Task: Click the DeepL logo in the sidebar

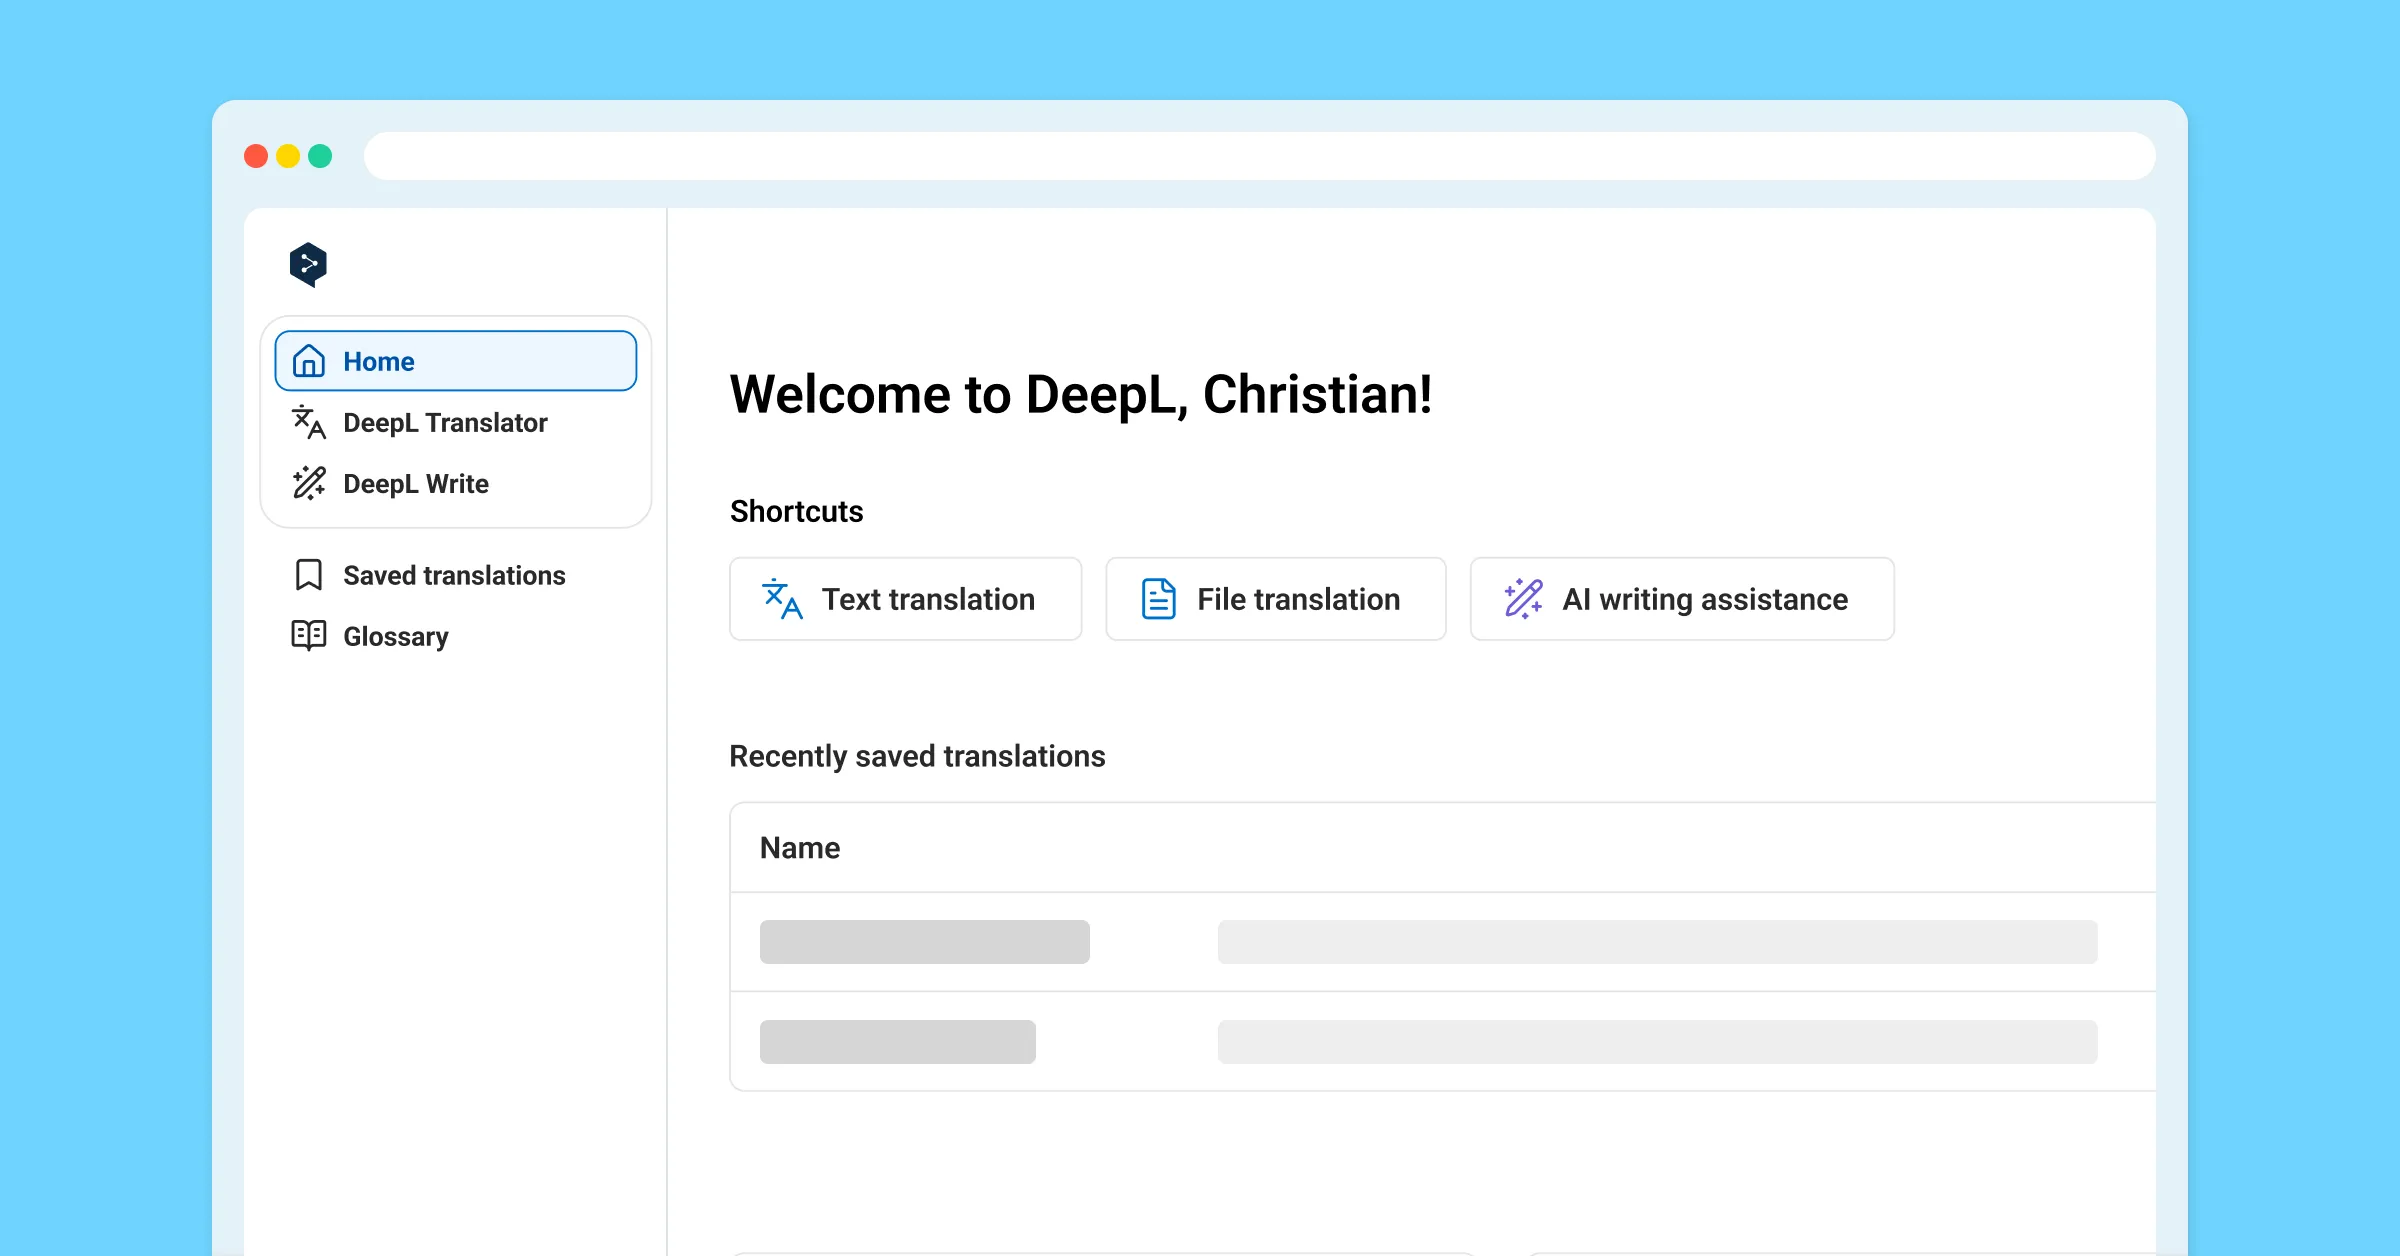Action: click(x=309, y=263)
